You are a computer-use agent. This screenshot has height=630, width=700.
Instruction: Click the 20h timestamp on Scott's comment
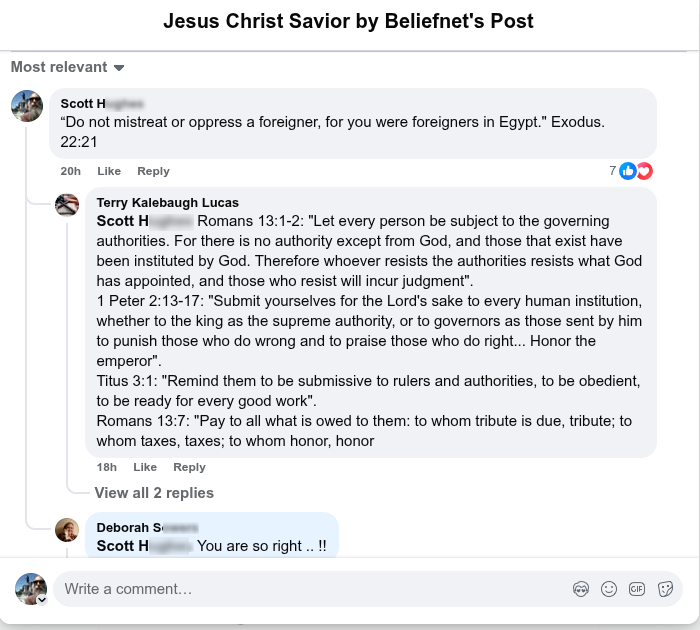pyautogui.click(x=70, y=171)
